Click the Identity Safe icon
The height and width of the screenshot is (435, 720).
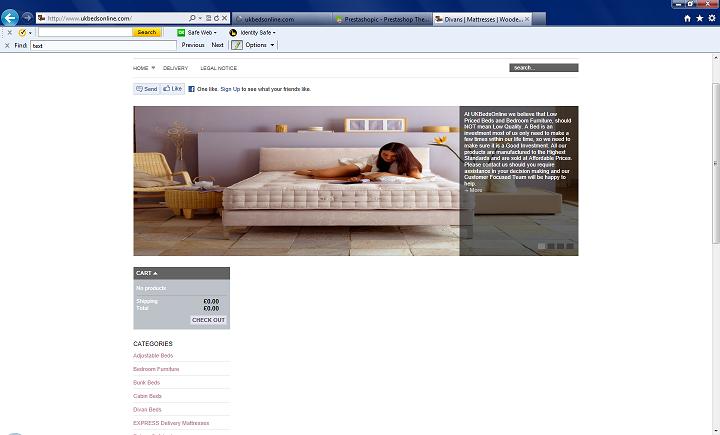[233, 33]
